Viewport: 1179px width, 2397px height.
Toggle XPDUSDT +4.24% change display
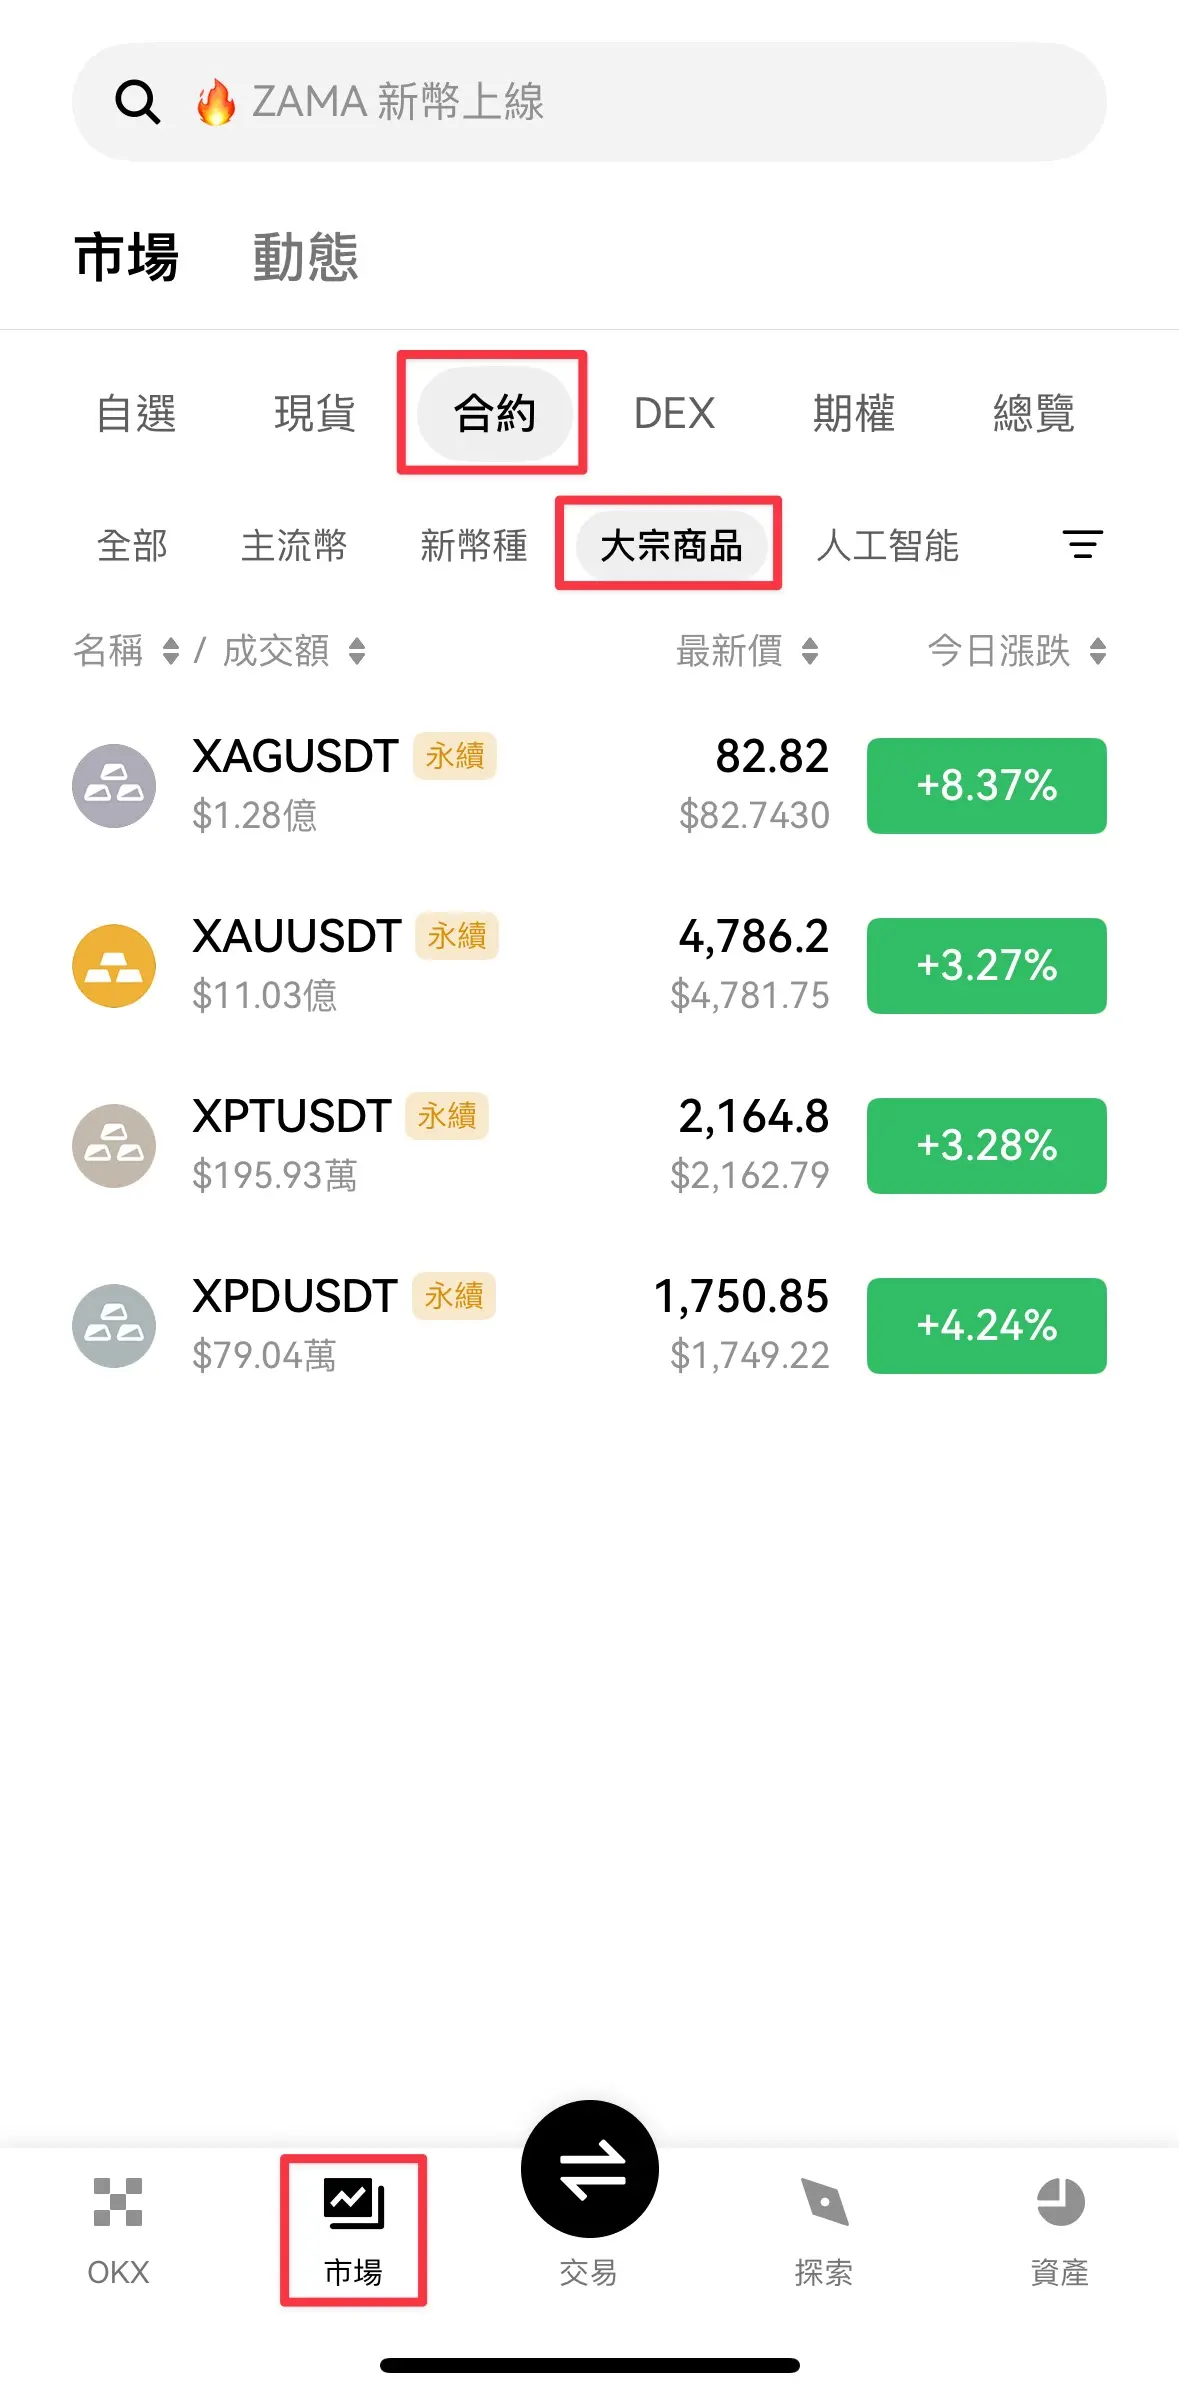tap(986, 1326)
